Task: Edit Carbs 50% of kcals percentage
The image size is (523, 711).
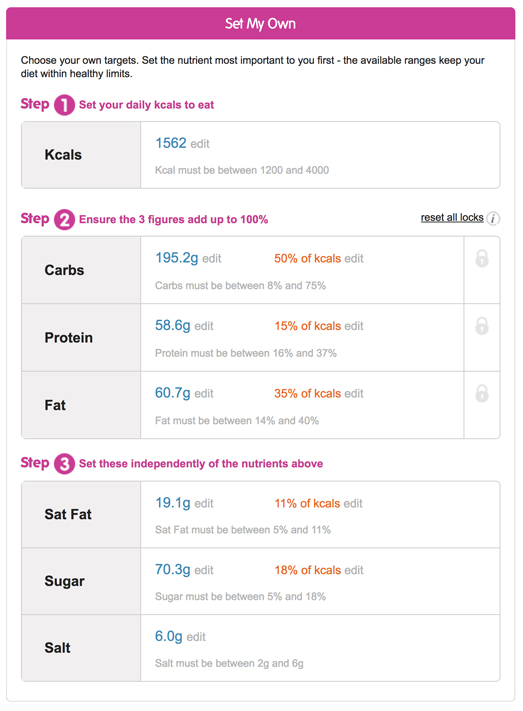Action: tap(354, 259)
